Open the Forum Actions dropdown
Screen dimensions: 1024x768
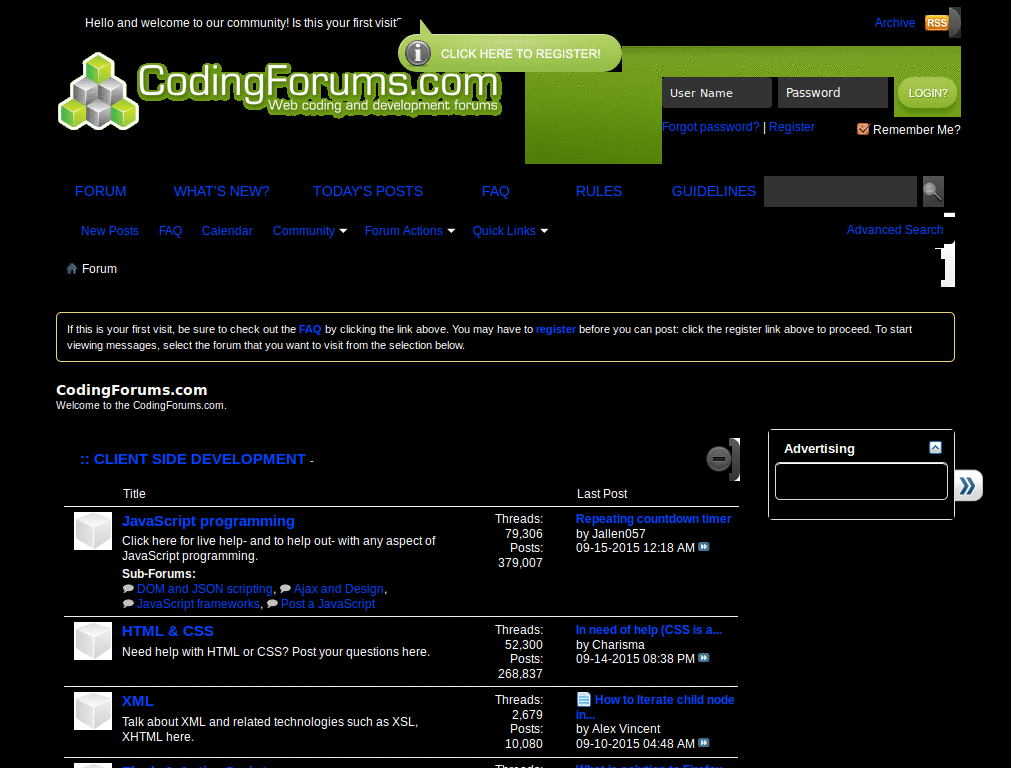(409, 231)
